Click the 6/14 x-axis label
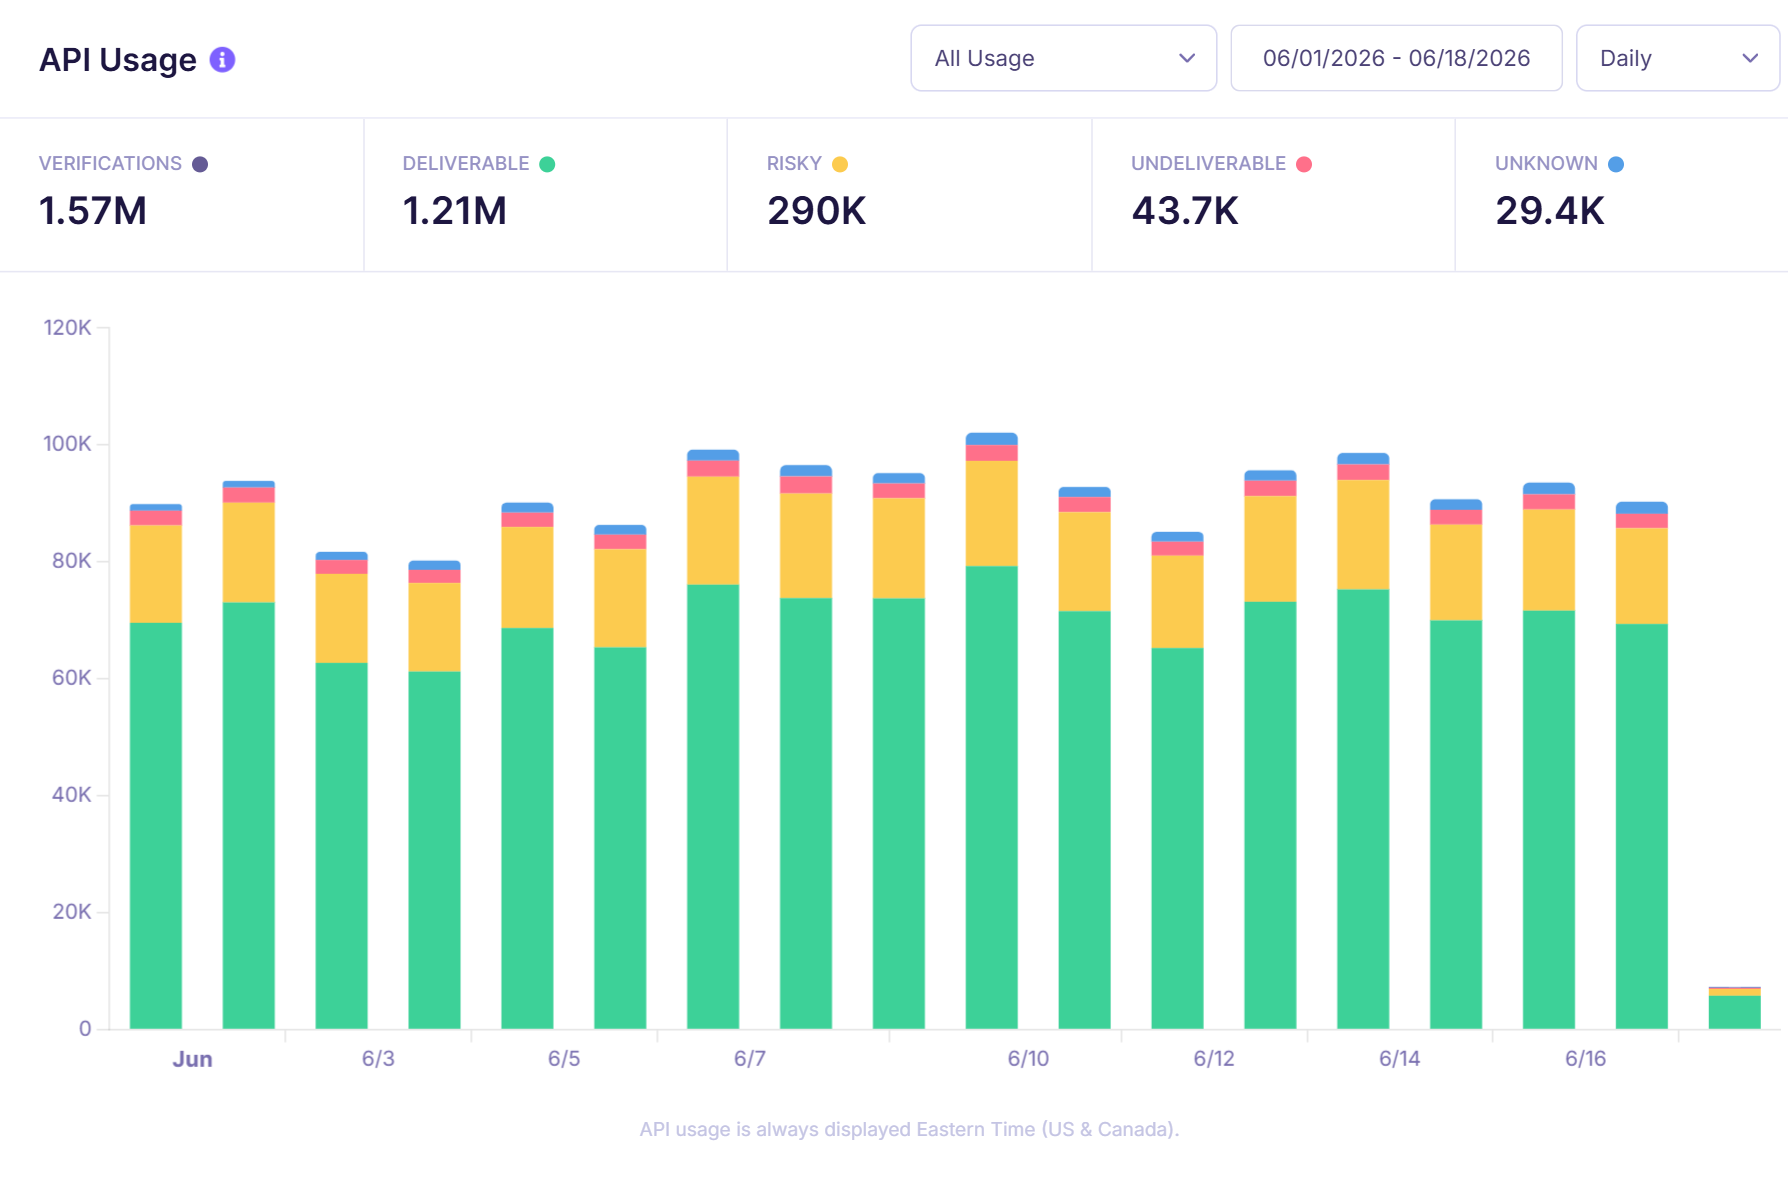The height and width of the screenshot is (1182, 1788). (1400, 1059)
